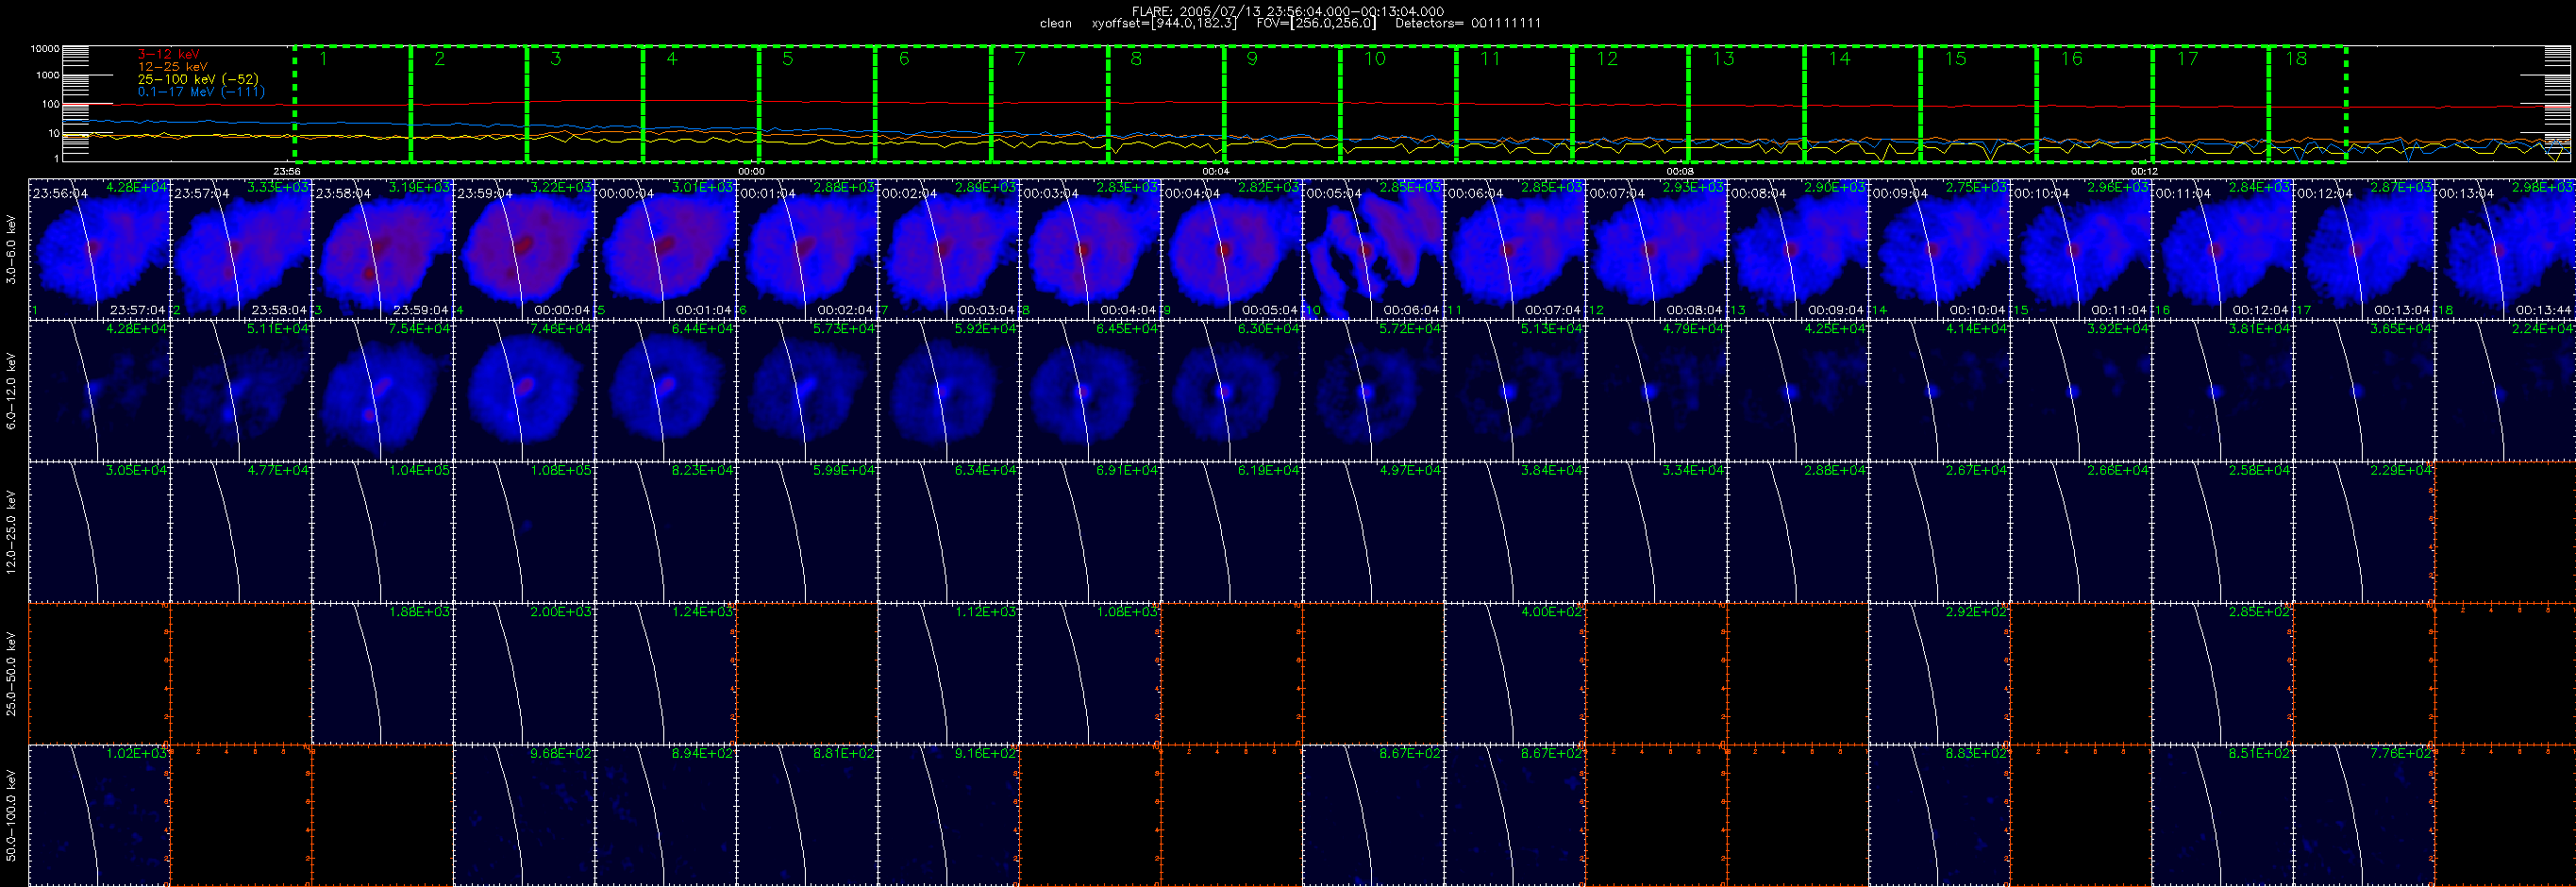
Task: Open the 6-12 keV image with peak 5.92E+04
Action: point(948,391)
